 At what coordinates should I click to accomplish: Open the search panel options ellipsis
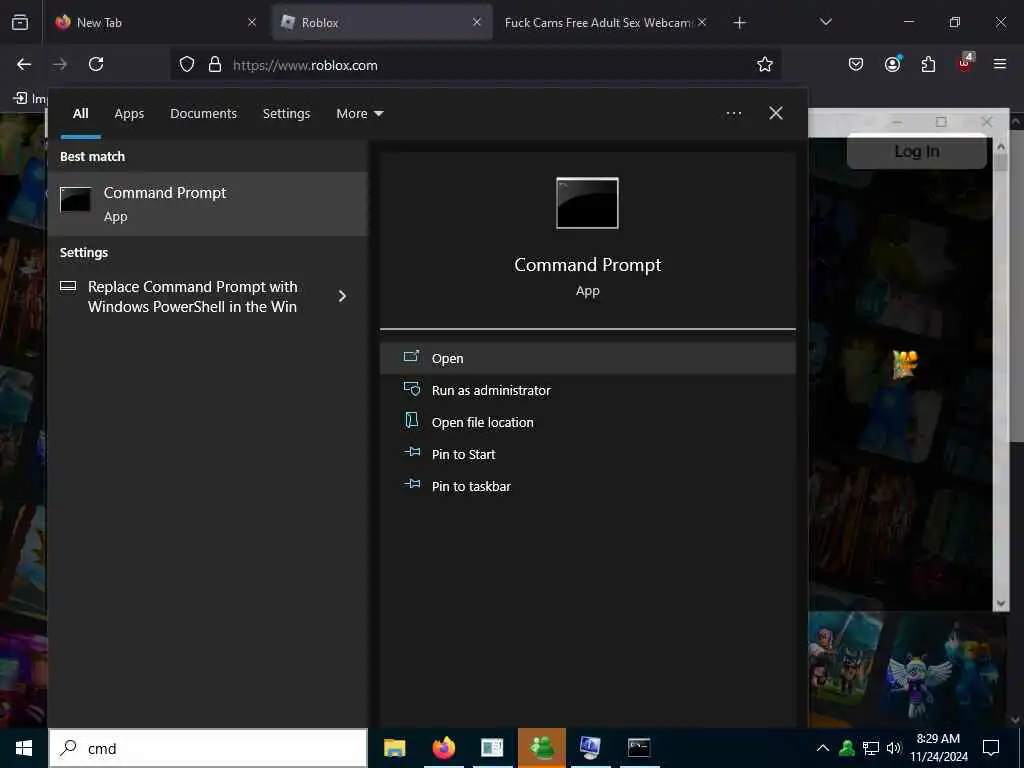click(733, 114)
